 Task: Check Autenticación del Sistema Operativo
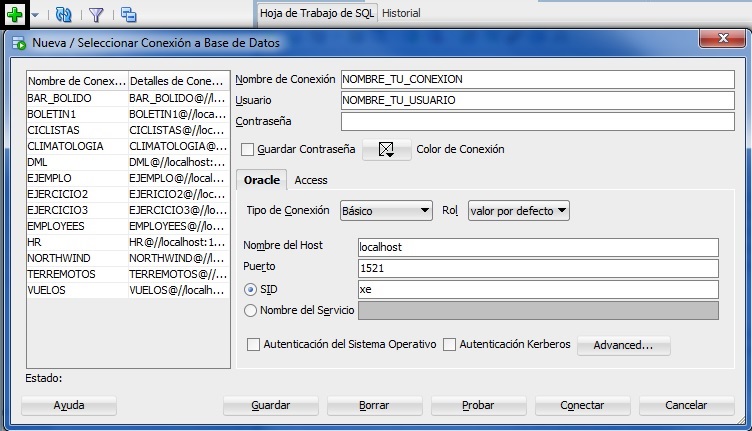[x=253, y=344]
